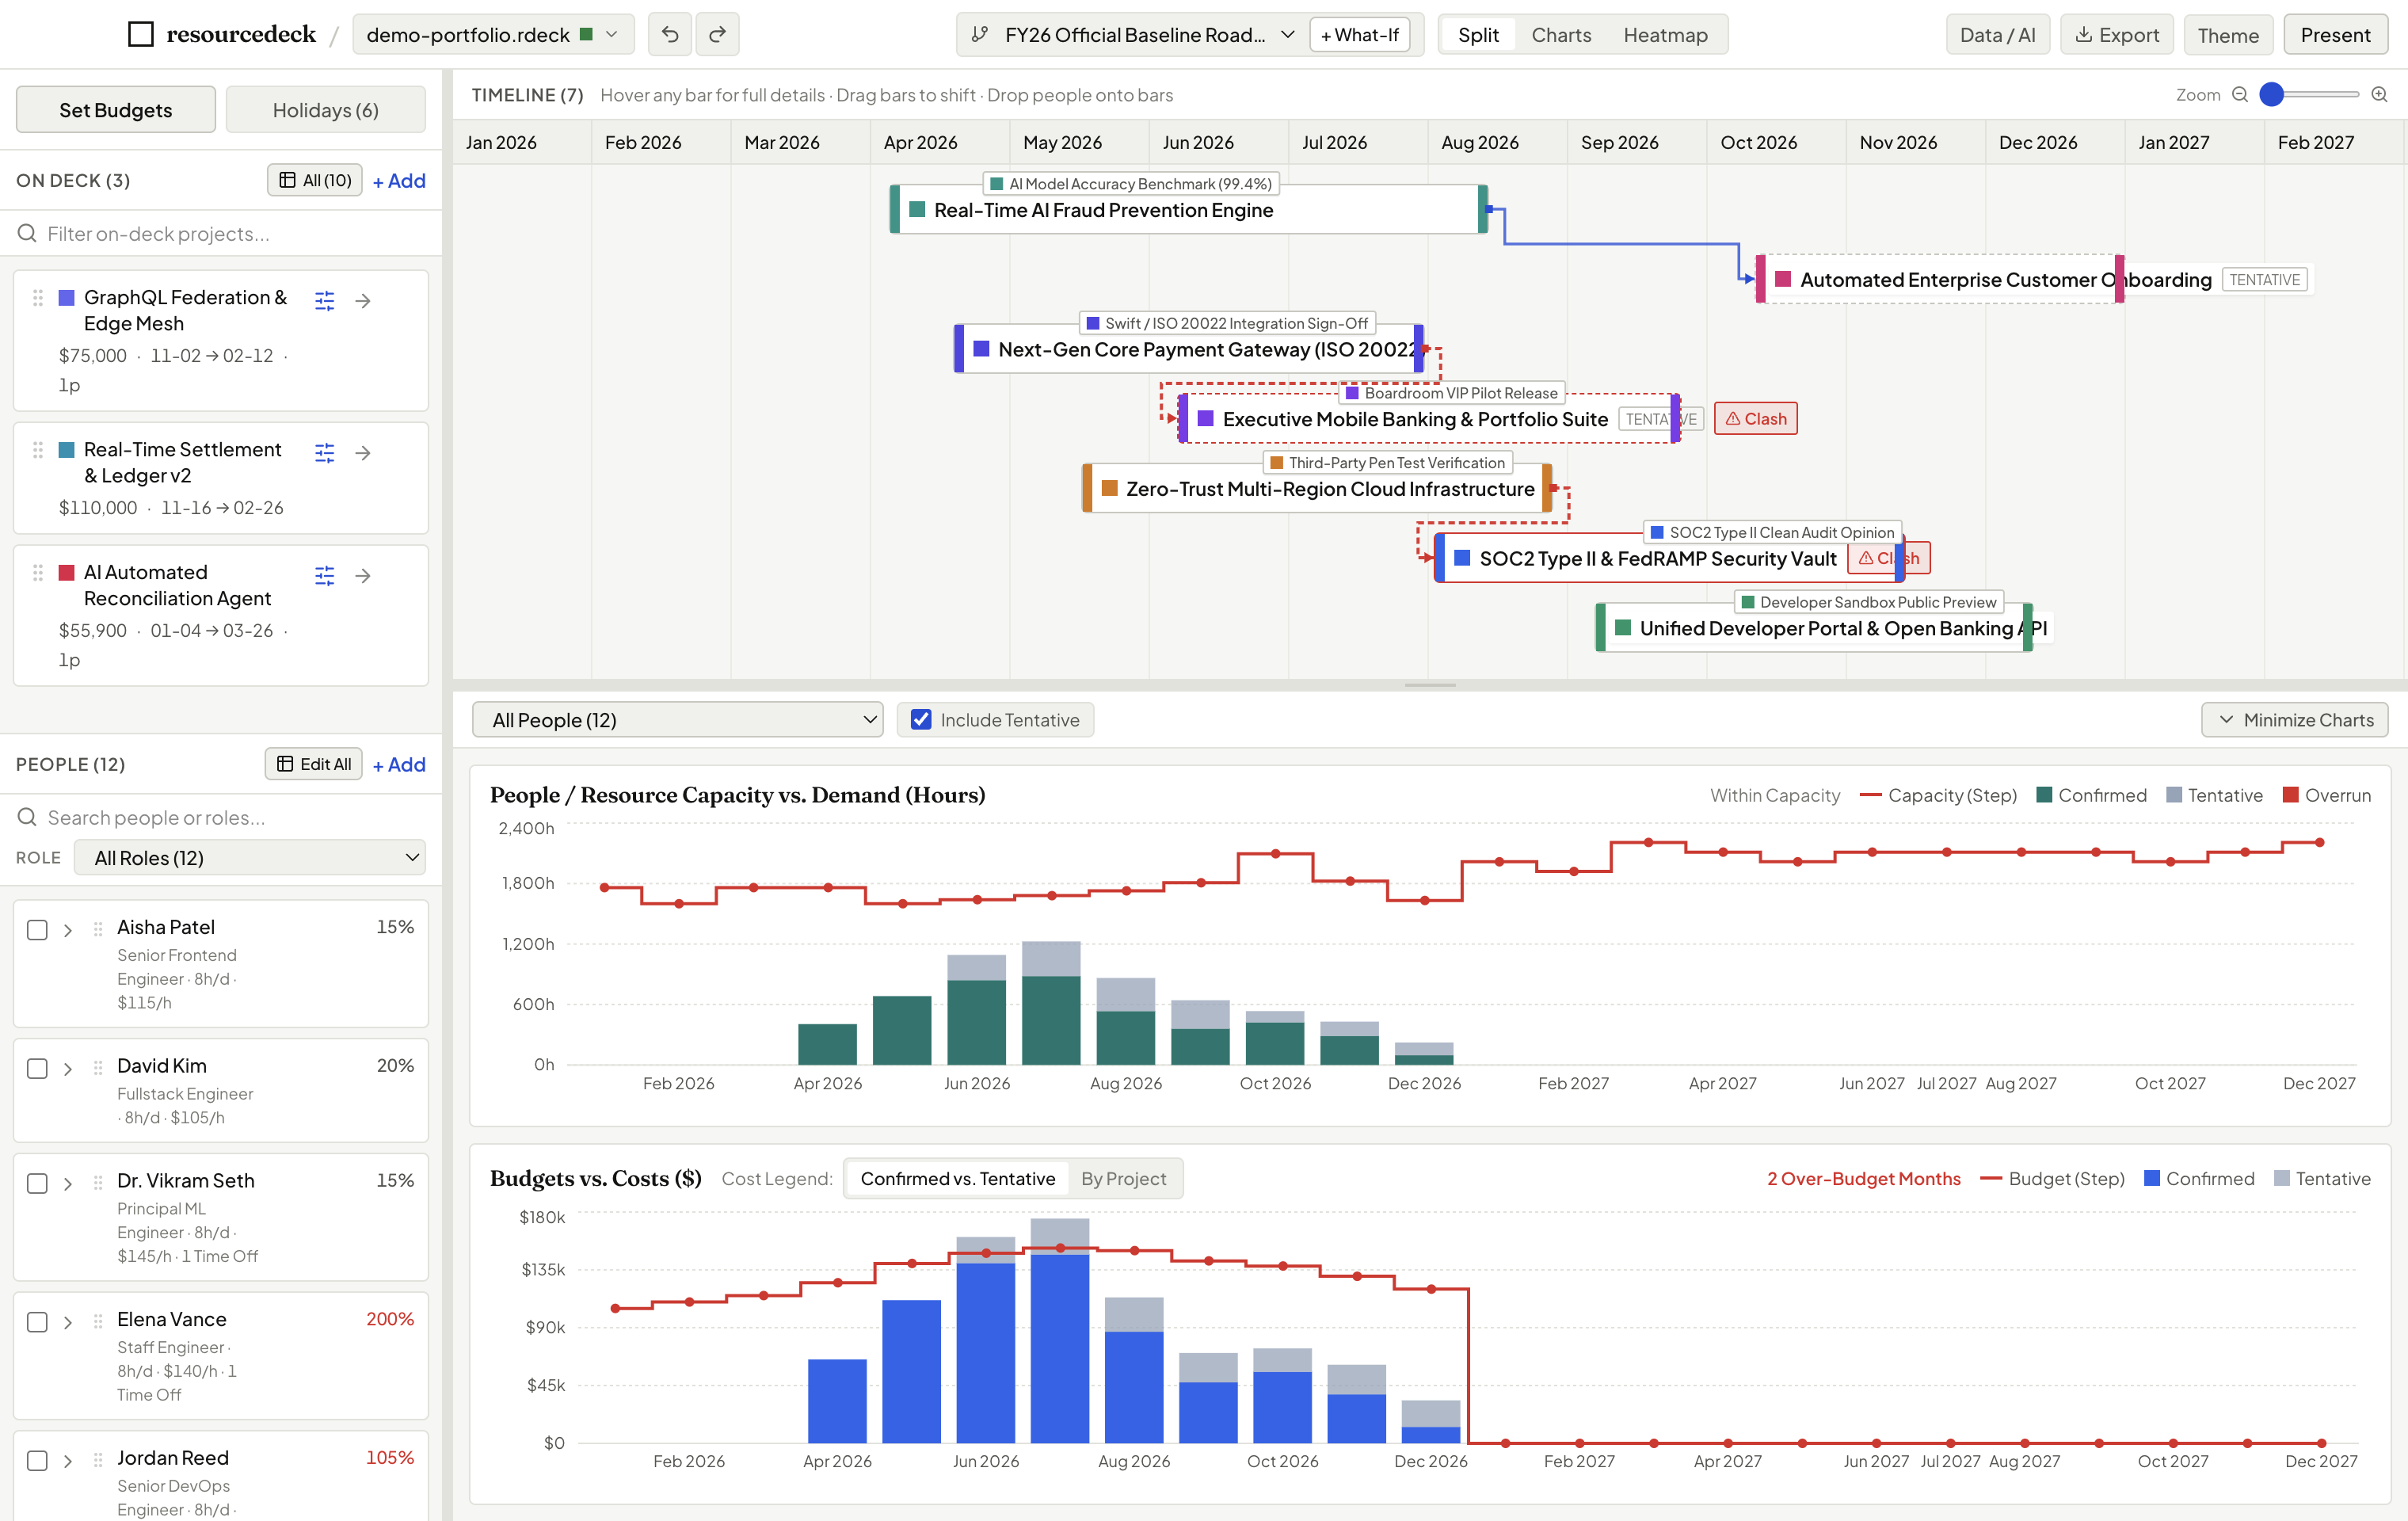Open the demo-portfolio.rdeck file dropdown
The width and height of the screenshot is (2408, 1521).
point(494,35)
